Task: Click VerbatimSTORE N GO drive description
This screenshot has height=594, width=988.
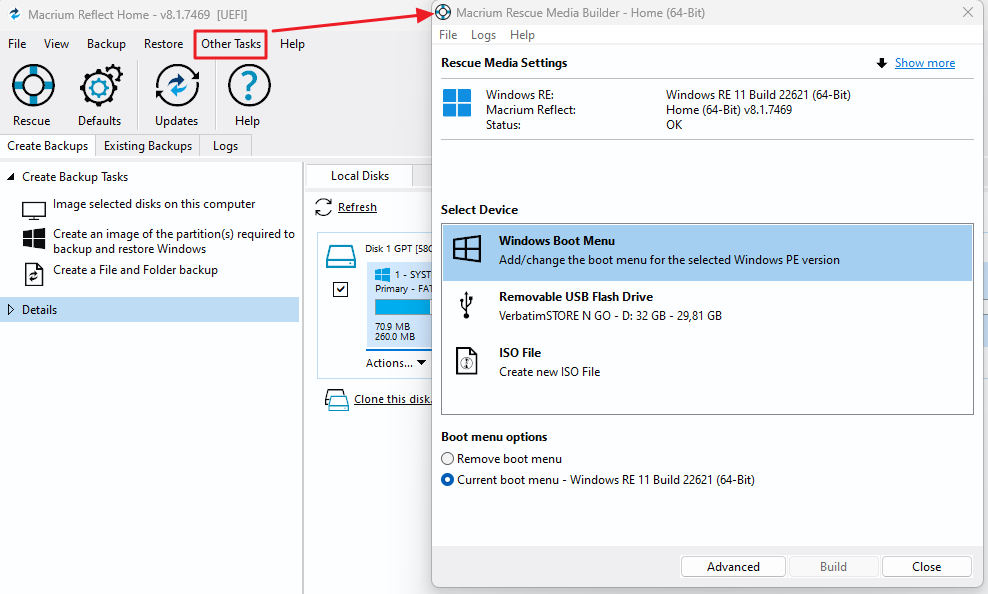Action: click(x=610, y=316)
